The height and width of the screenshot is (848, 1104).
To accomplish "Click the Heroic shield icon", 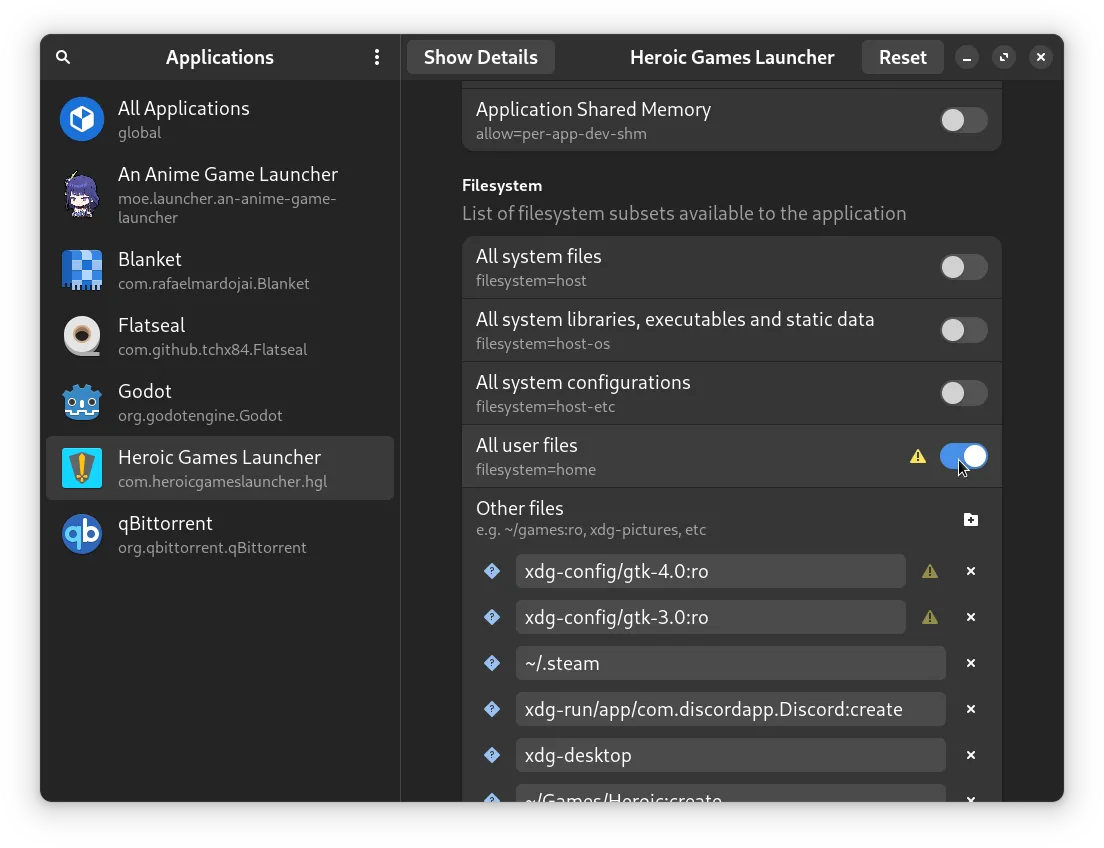I will (82, 468).
